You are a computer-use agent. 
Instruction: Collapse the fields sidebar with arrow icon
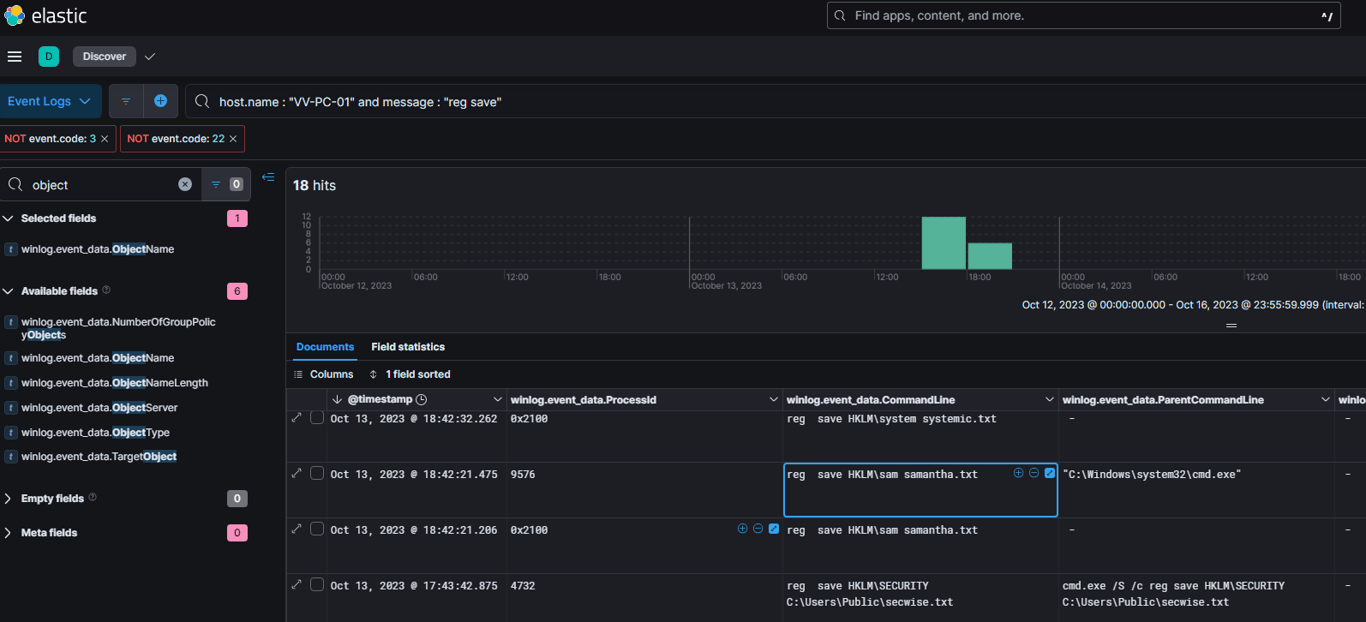tap(268, 178)
